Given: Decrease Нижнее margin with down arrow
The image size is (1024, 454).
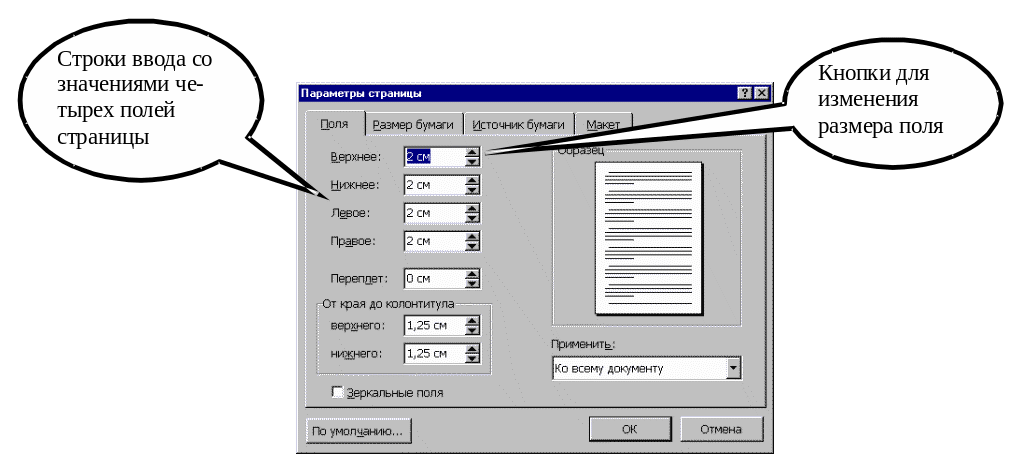Looking at the screenshot, I should (x=473, y=190).
